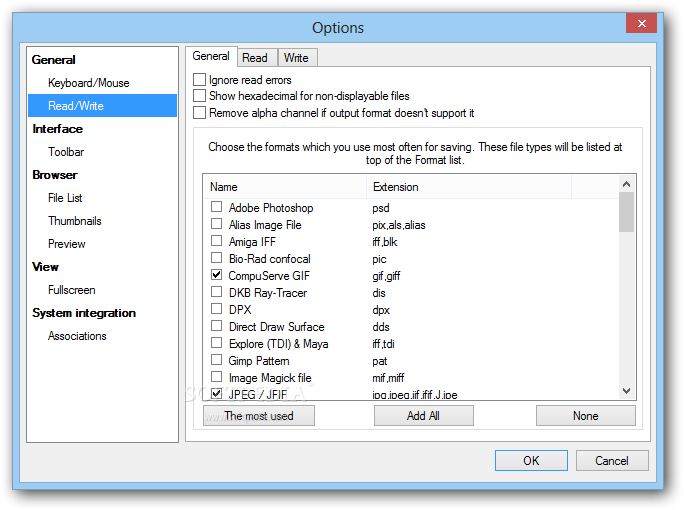Viewport: 684px width, 510px height.
Task: Select the 'iff,tdi' extension cell
Action: 383,344
